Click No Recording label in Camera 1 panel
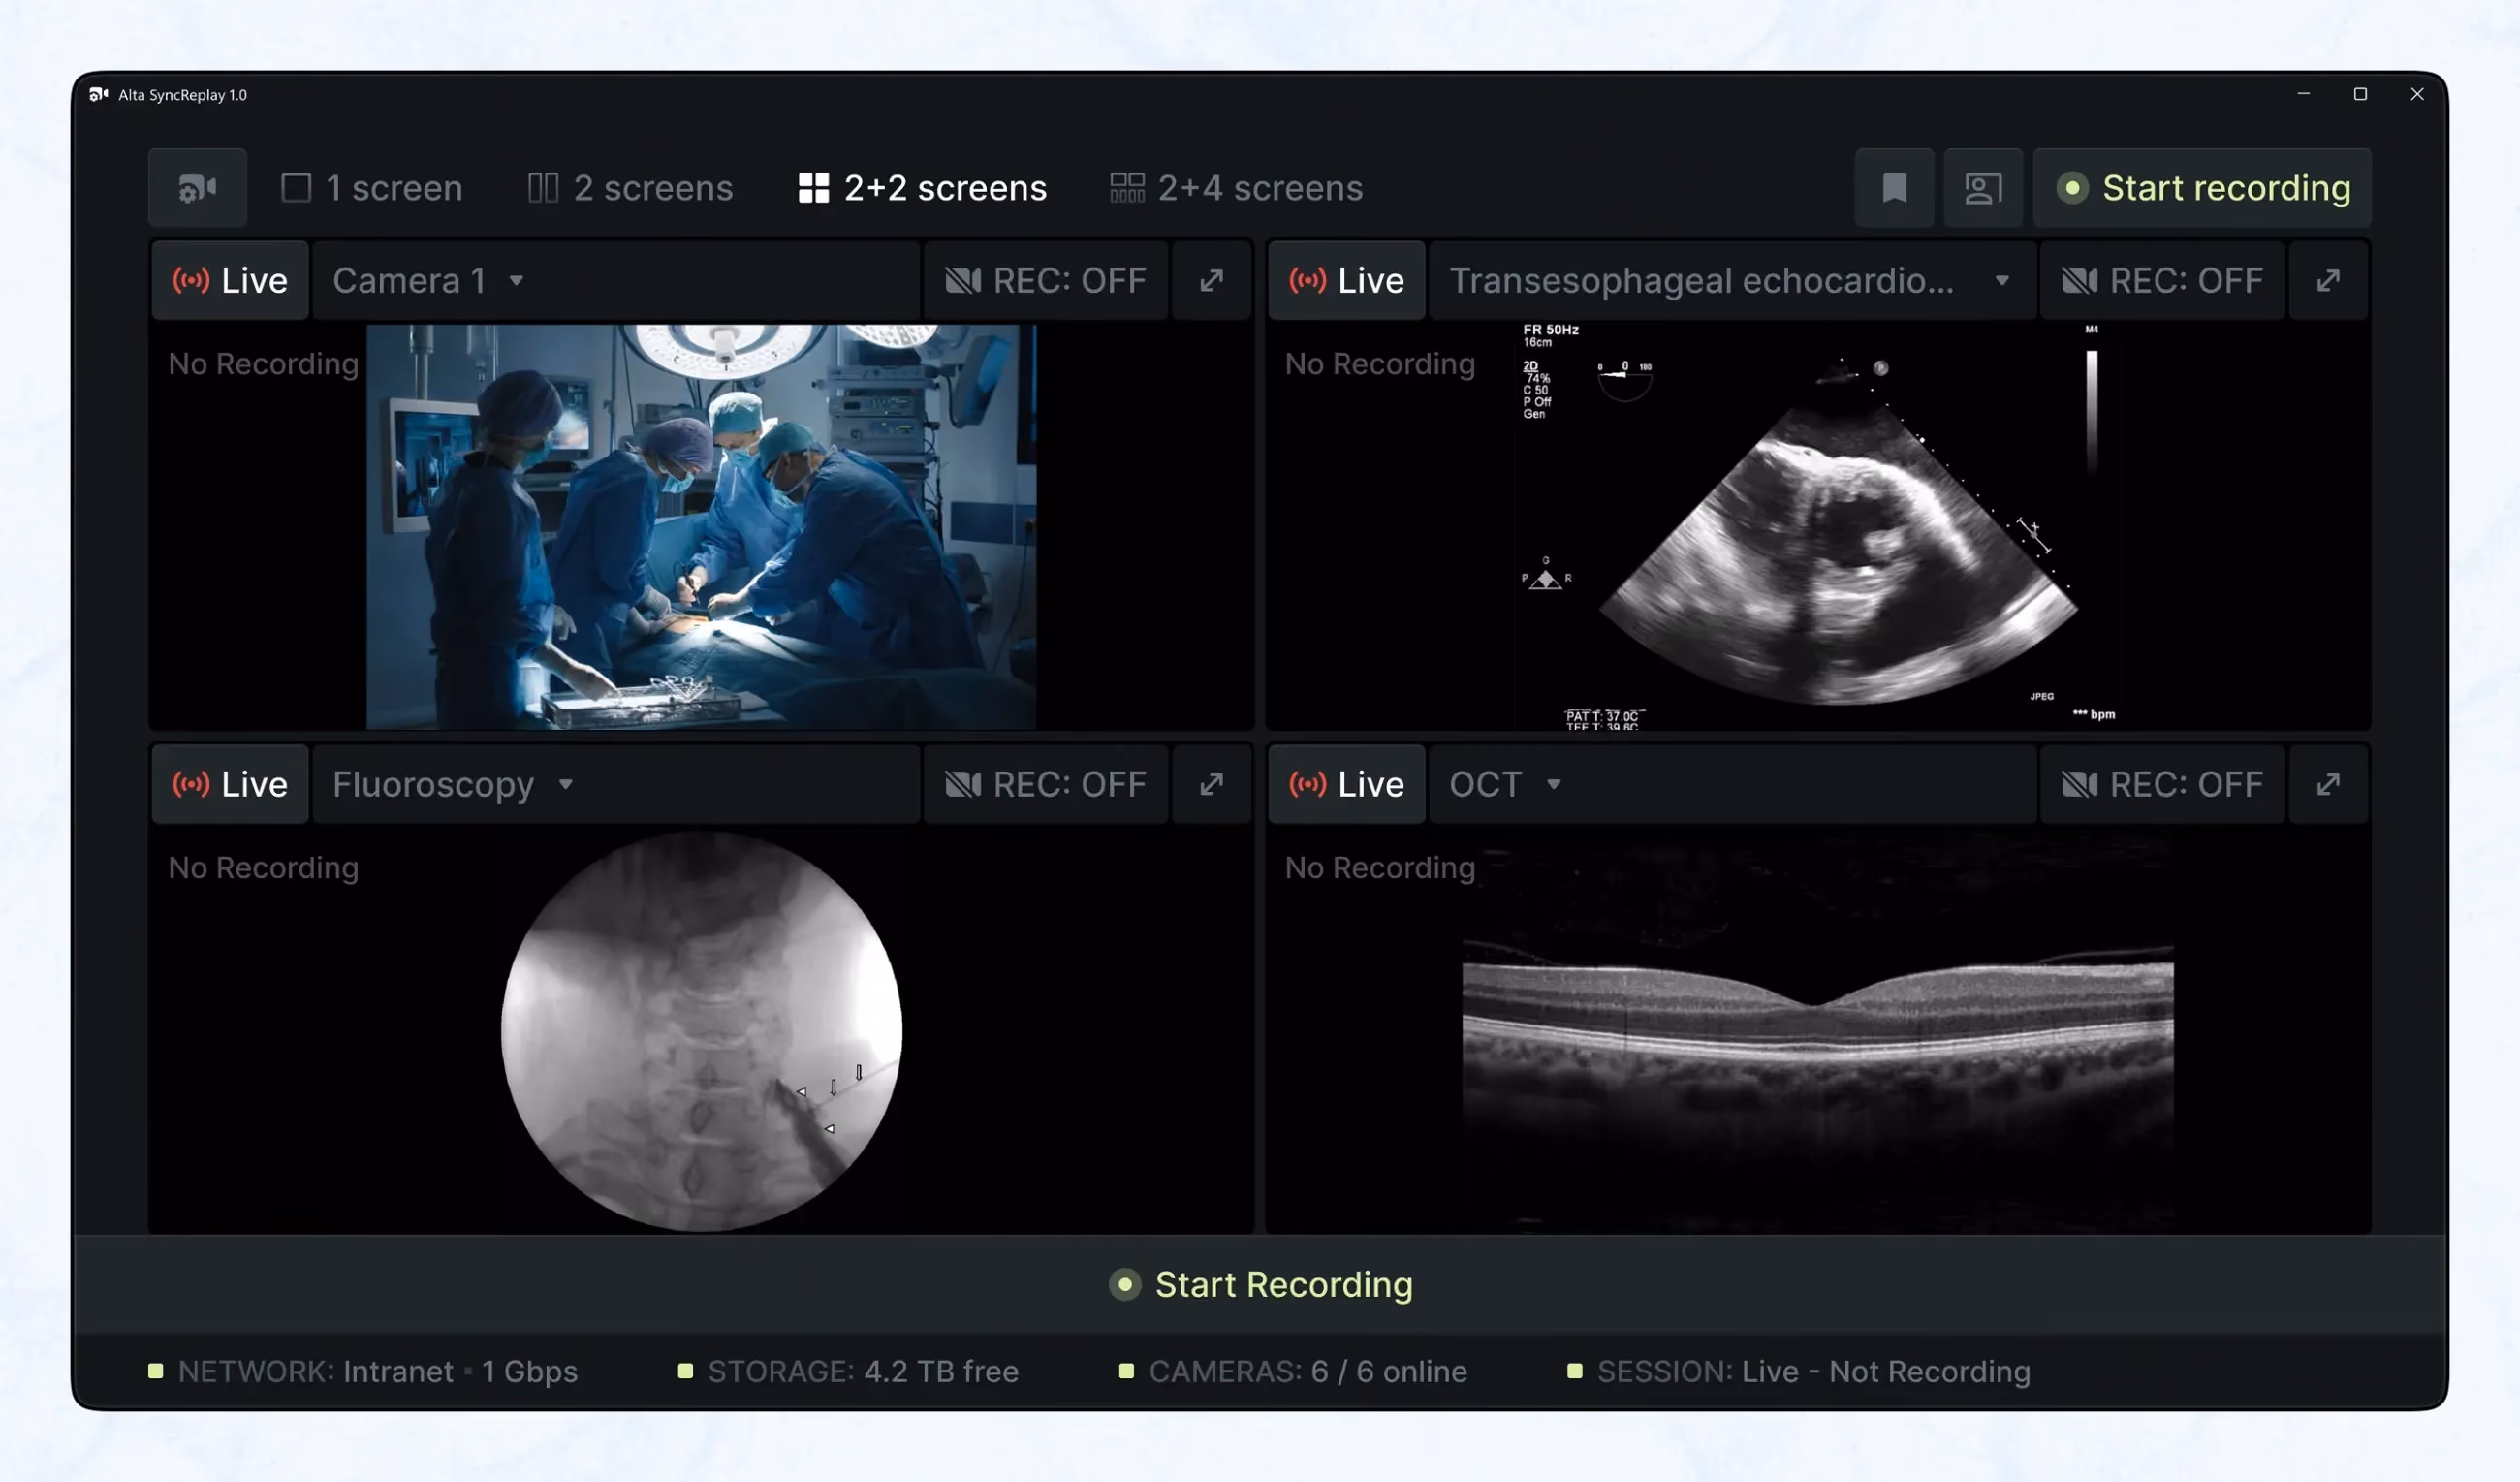Image resolution: width=2520 pixels, height=1482 pixels. click(263, 364)
